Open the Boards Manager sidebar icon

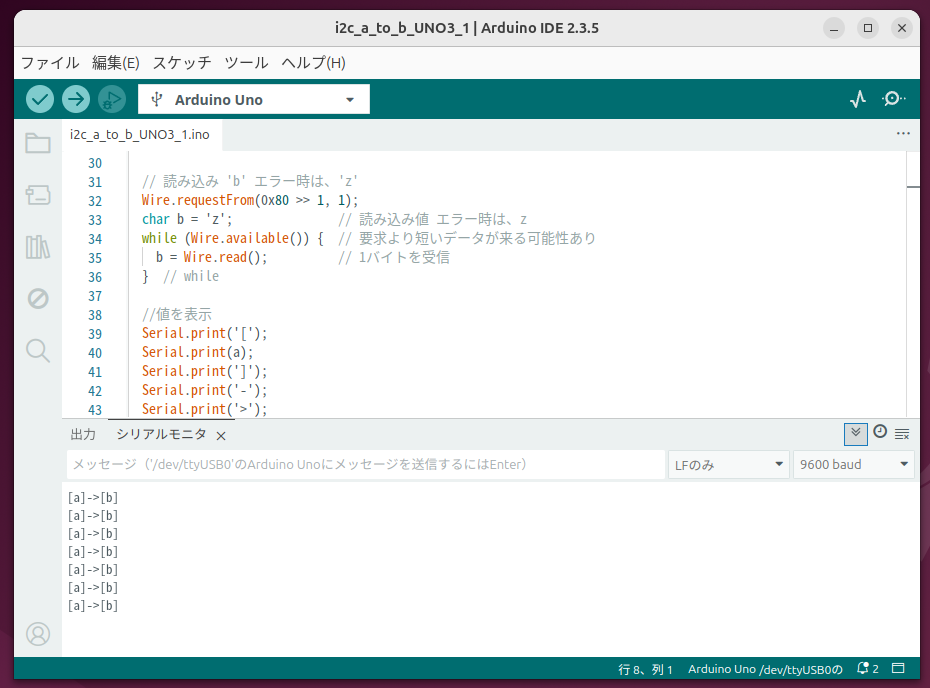coord(38,195)
